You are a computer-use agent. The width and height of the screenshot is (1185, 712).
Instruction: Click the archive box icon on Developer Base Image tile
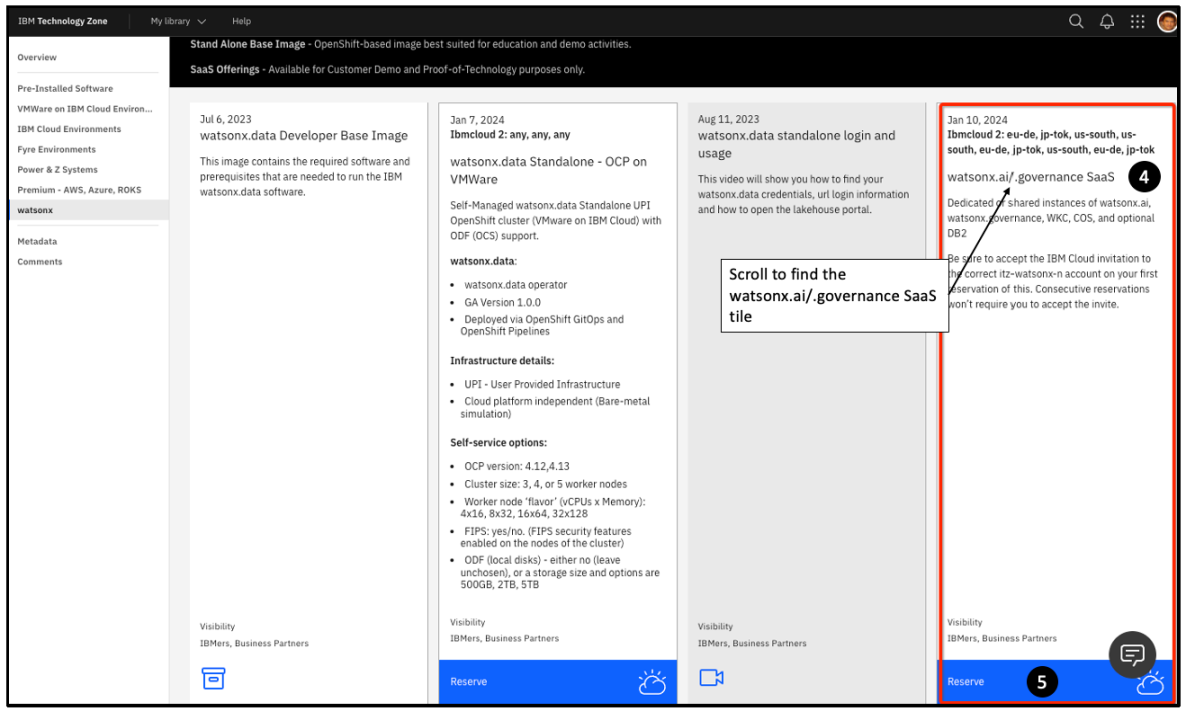click(213, 678)
